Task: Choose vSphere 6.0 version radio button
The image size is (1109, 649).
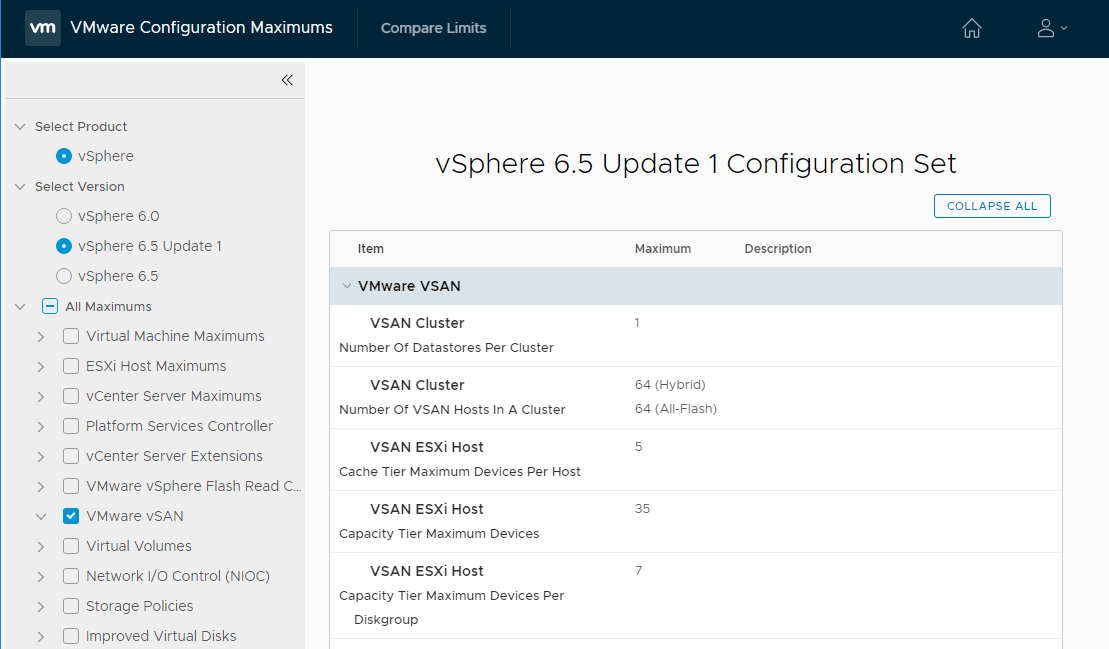Action: [x=64, y=216]
